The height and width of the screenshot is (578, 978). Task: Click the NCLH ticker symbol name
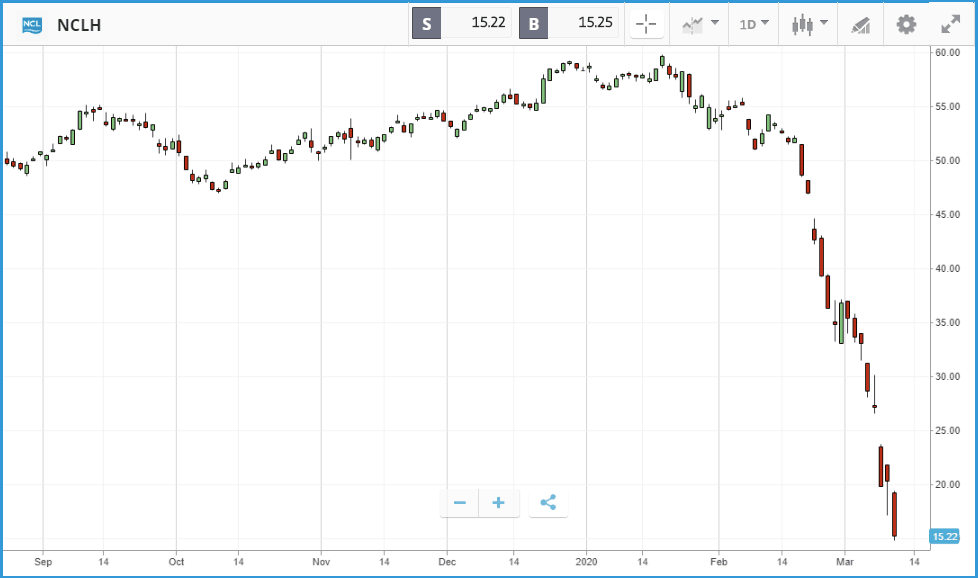[79, 25]
